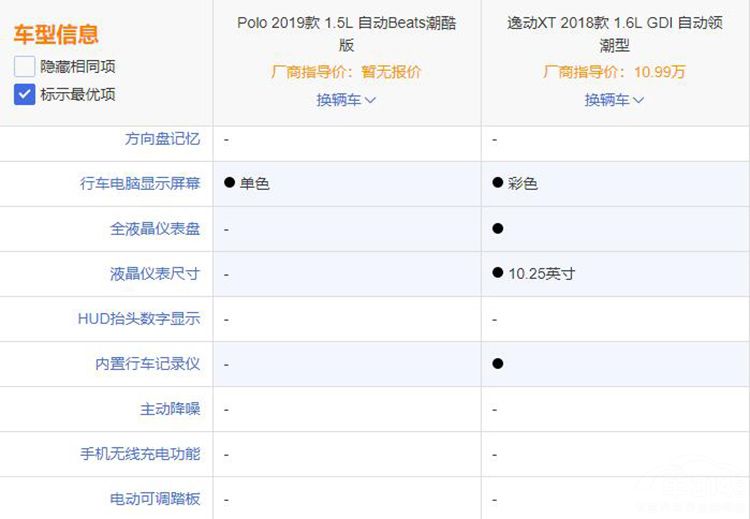Select the 行车电脑显示屏幕 row label
The width and height of the screenshot is (750, 519).
pyautogui.click(x=140, y=184)
